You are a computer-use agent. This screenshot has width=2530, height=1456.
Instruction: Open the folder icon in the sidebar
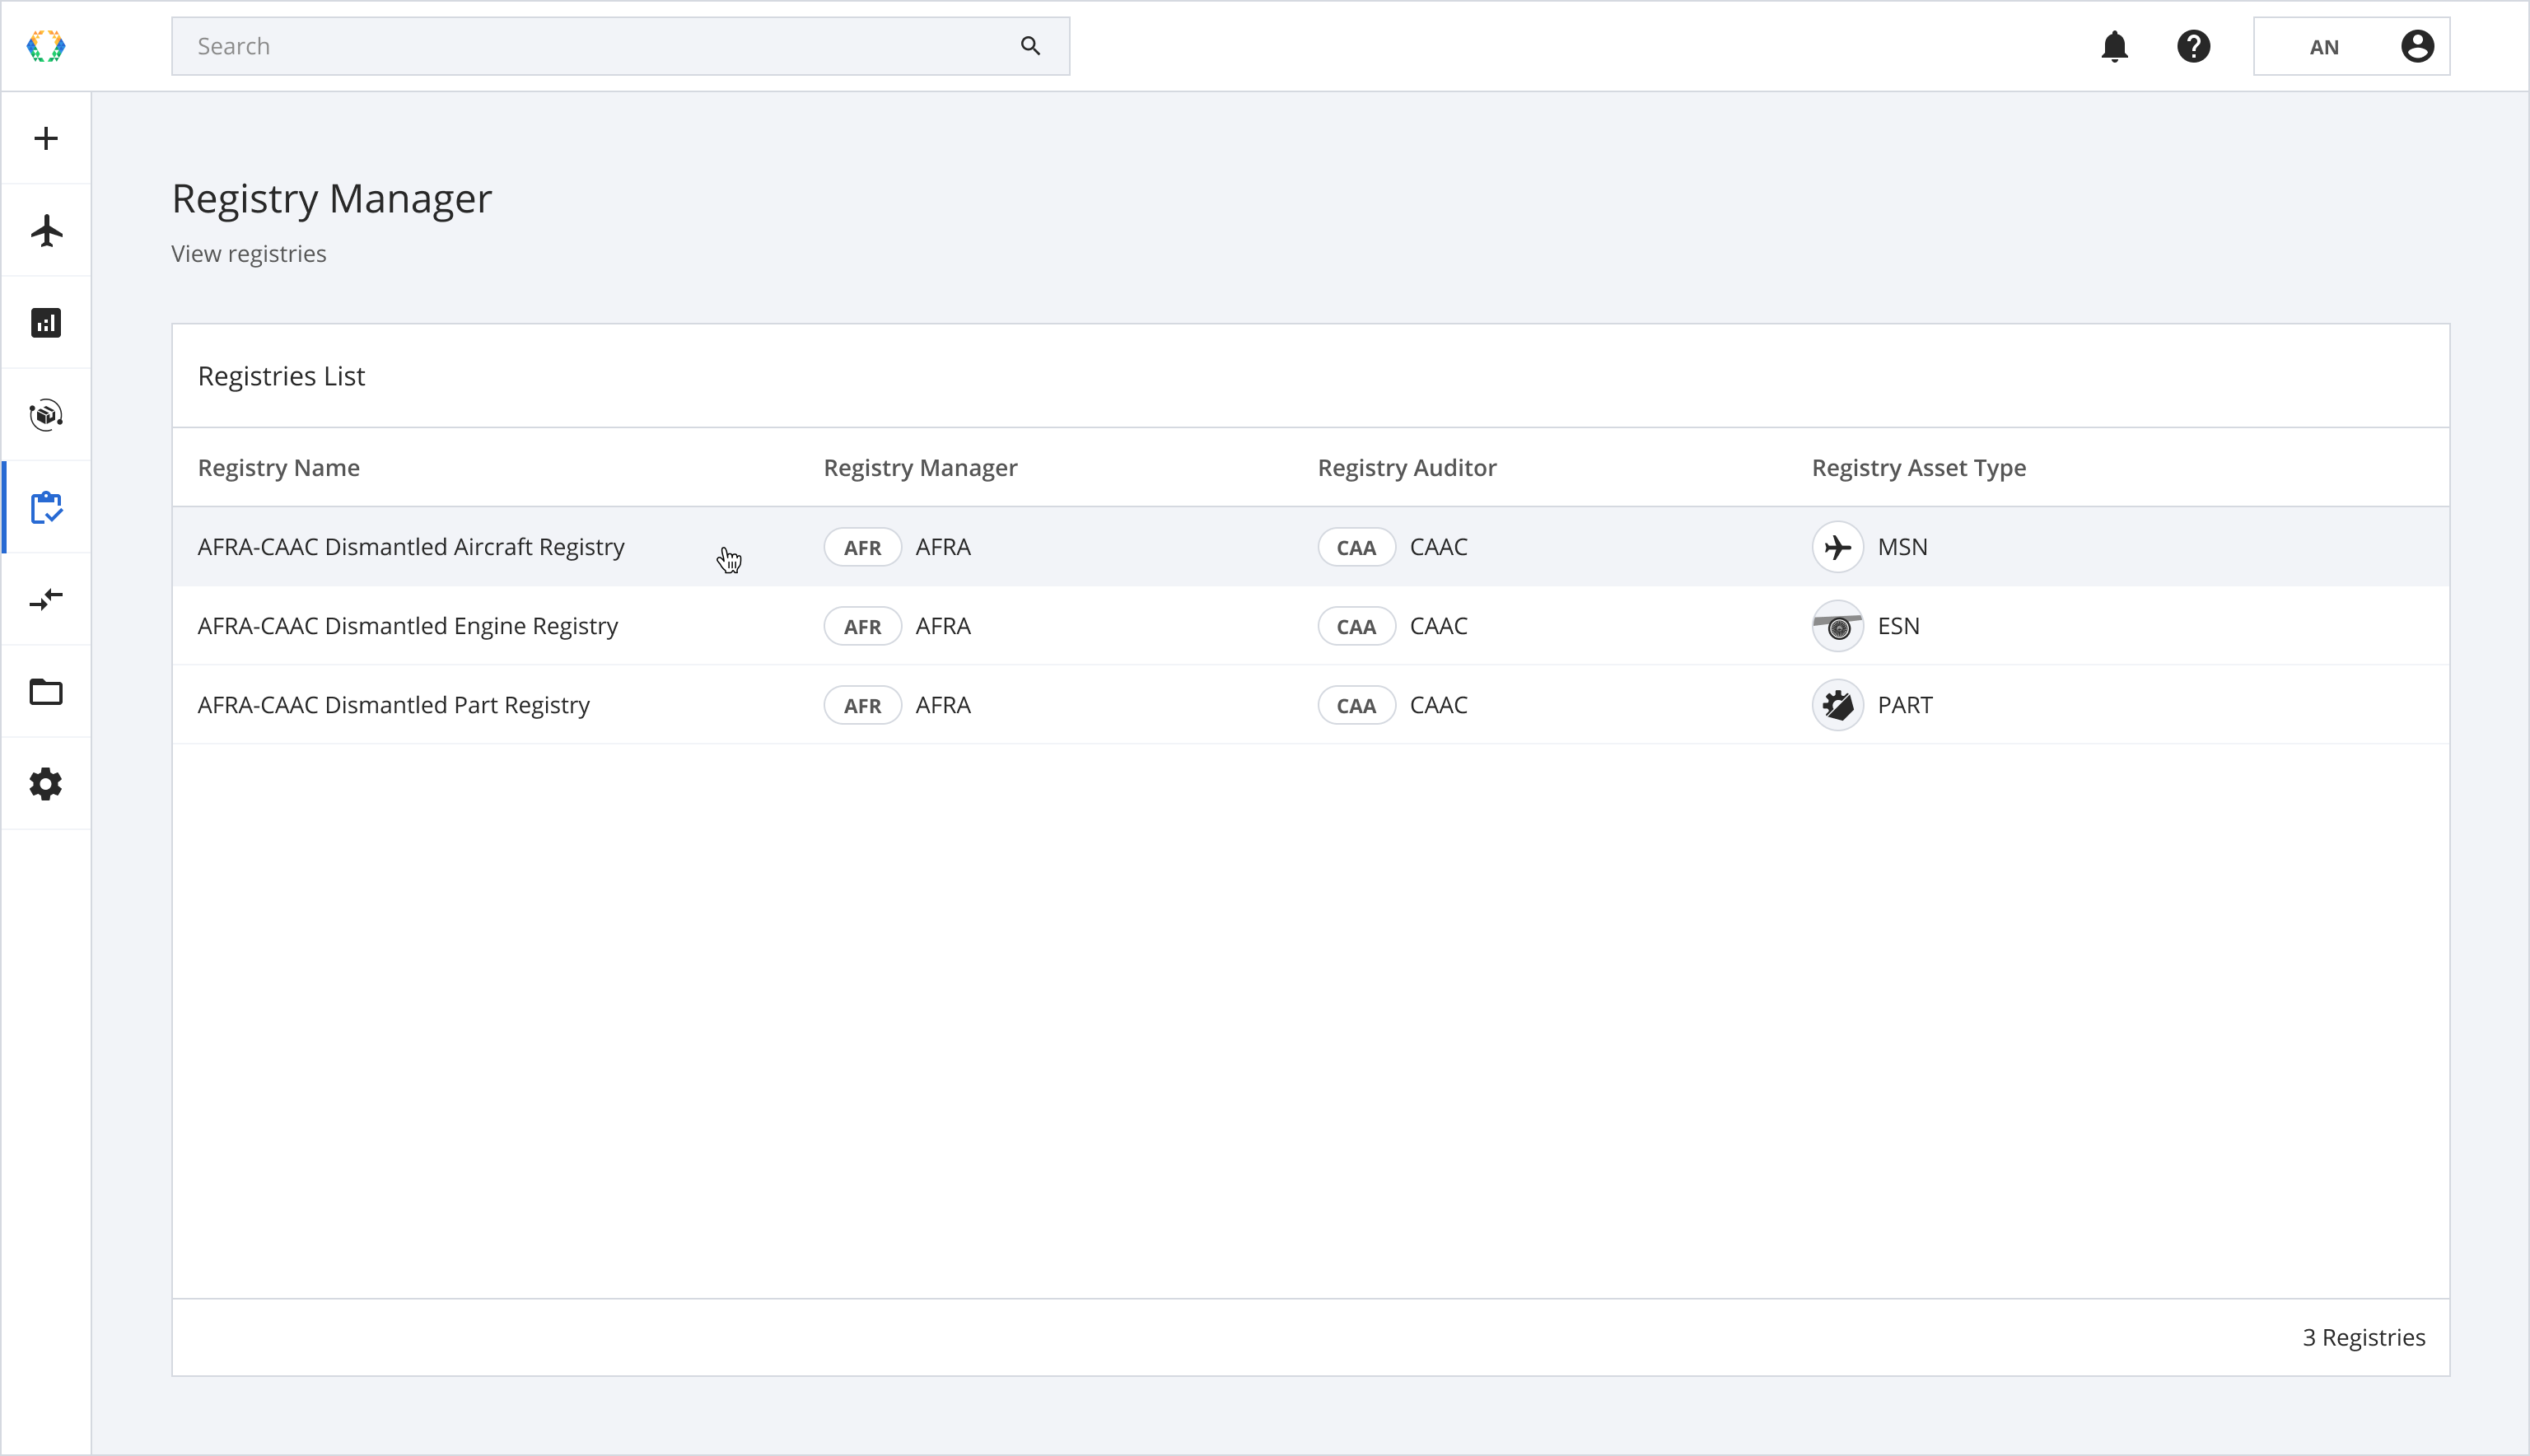46,692
